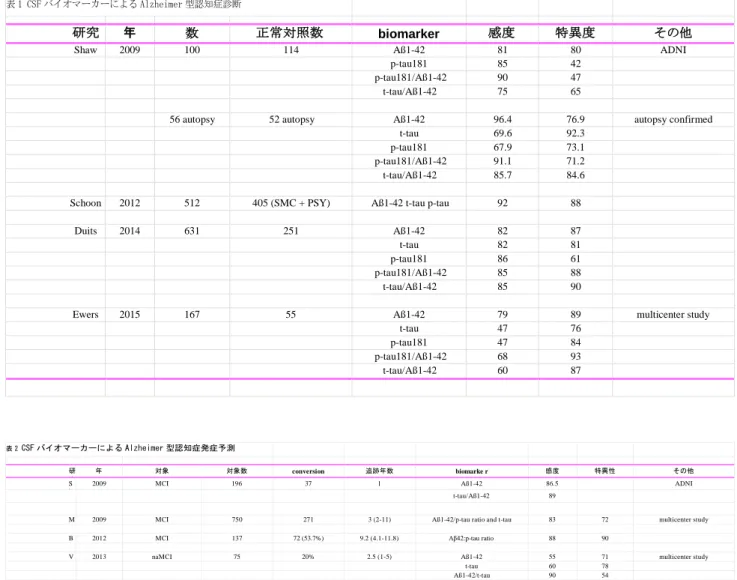Select the 137 subject count cell
The image size is (737, 580).
237,538
